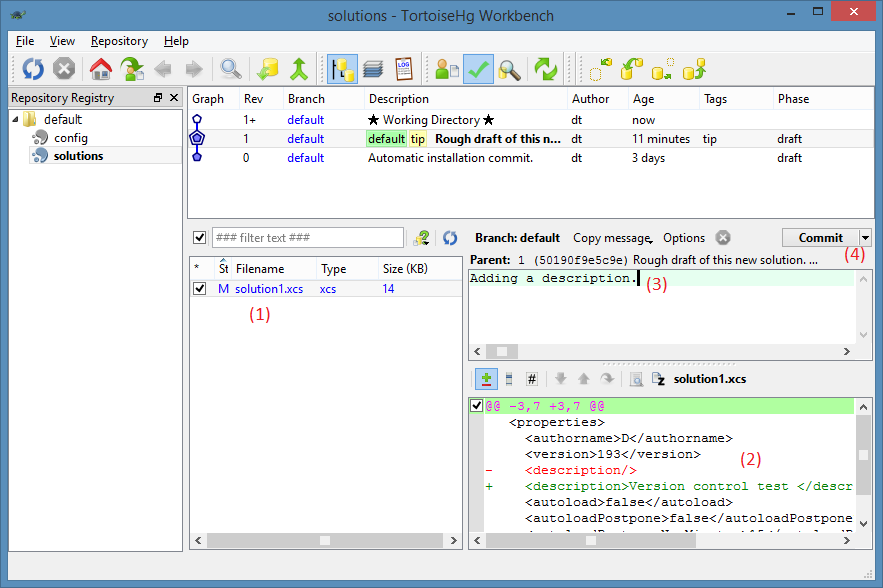Refresh the file list icon

(449, 238)
